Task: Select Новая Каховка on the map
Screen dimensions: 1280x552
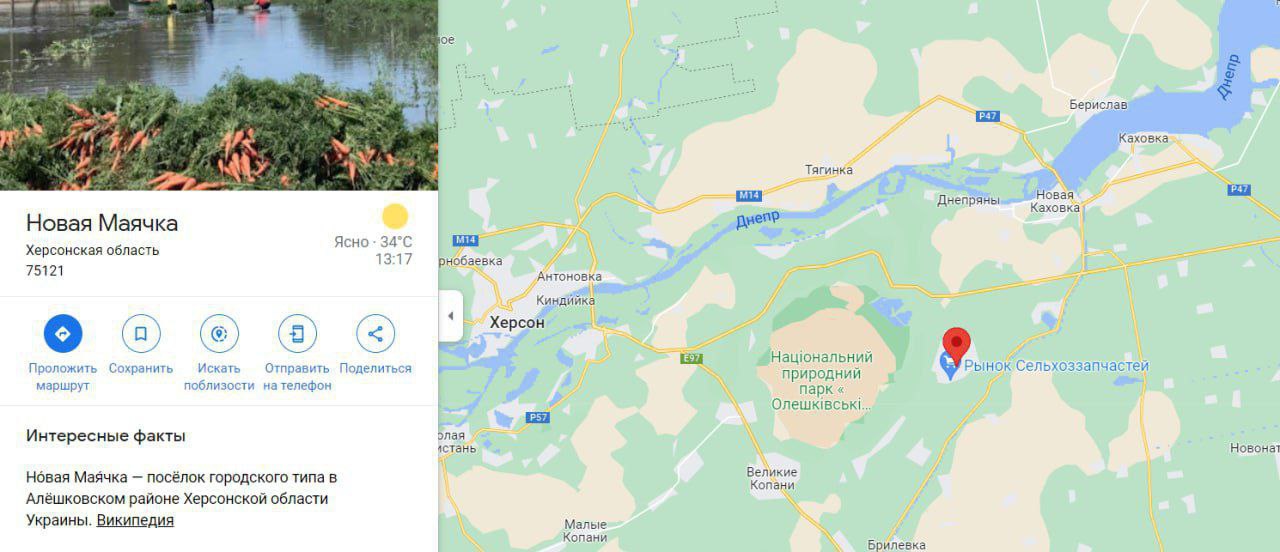Action: [1058, 201]
